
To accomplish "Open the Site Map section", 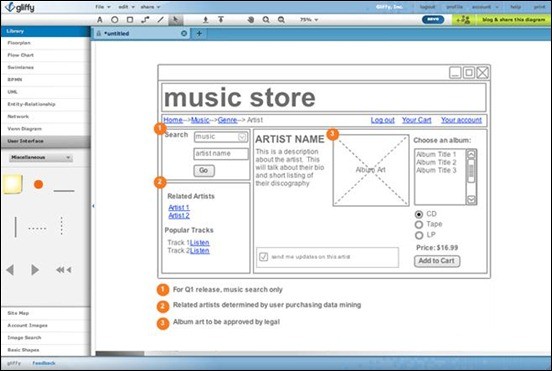I will [46, 313].
